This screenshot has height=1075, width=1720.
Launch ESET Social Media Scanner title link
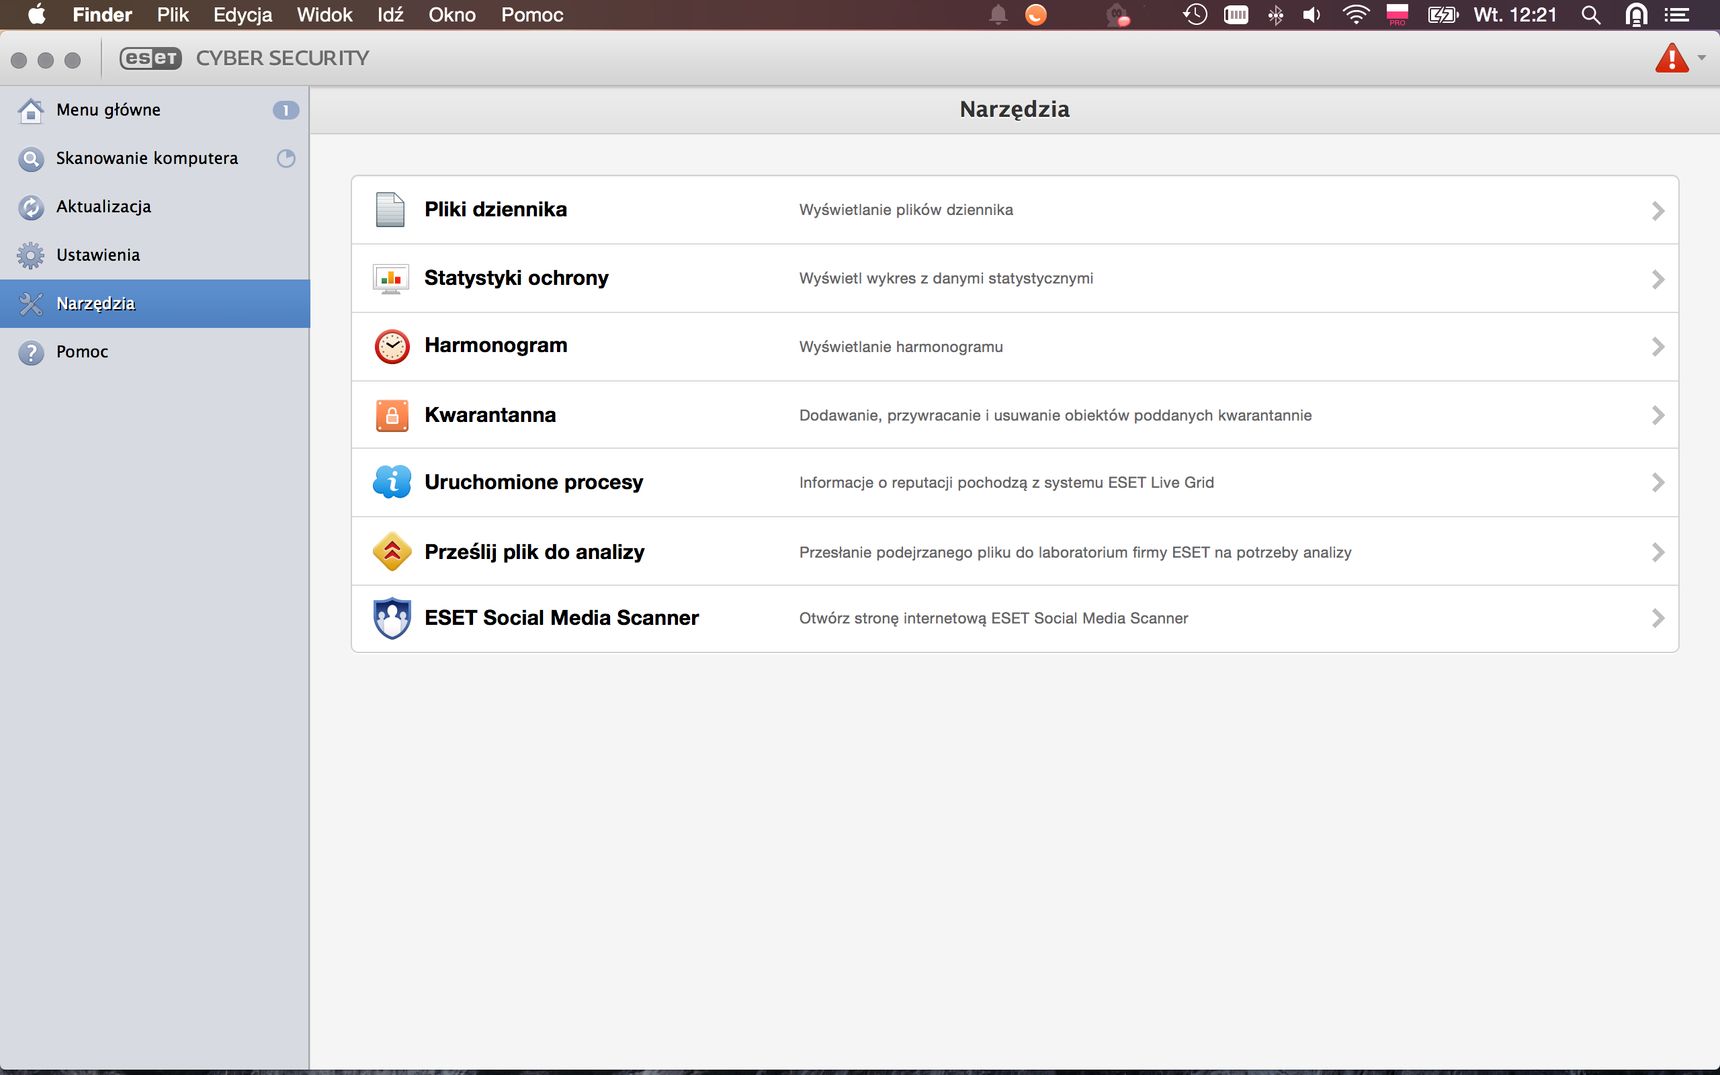coord(561,618)
